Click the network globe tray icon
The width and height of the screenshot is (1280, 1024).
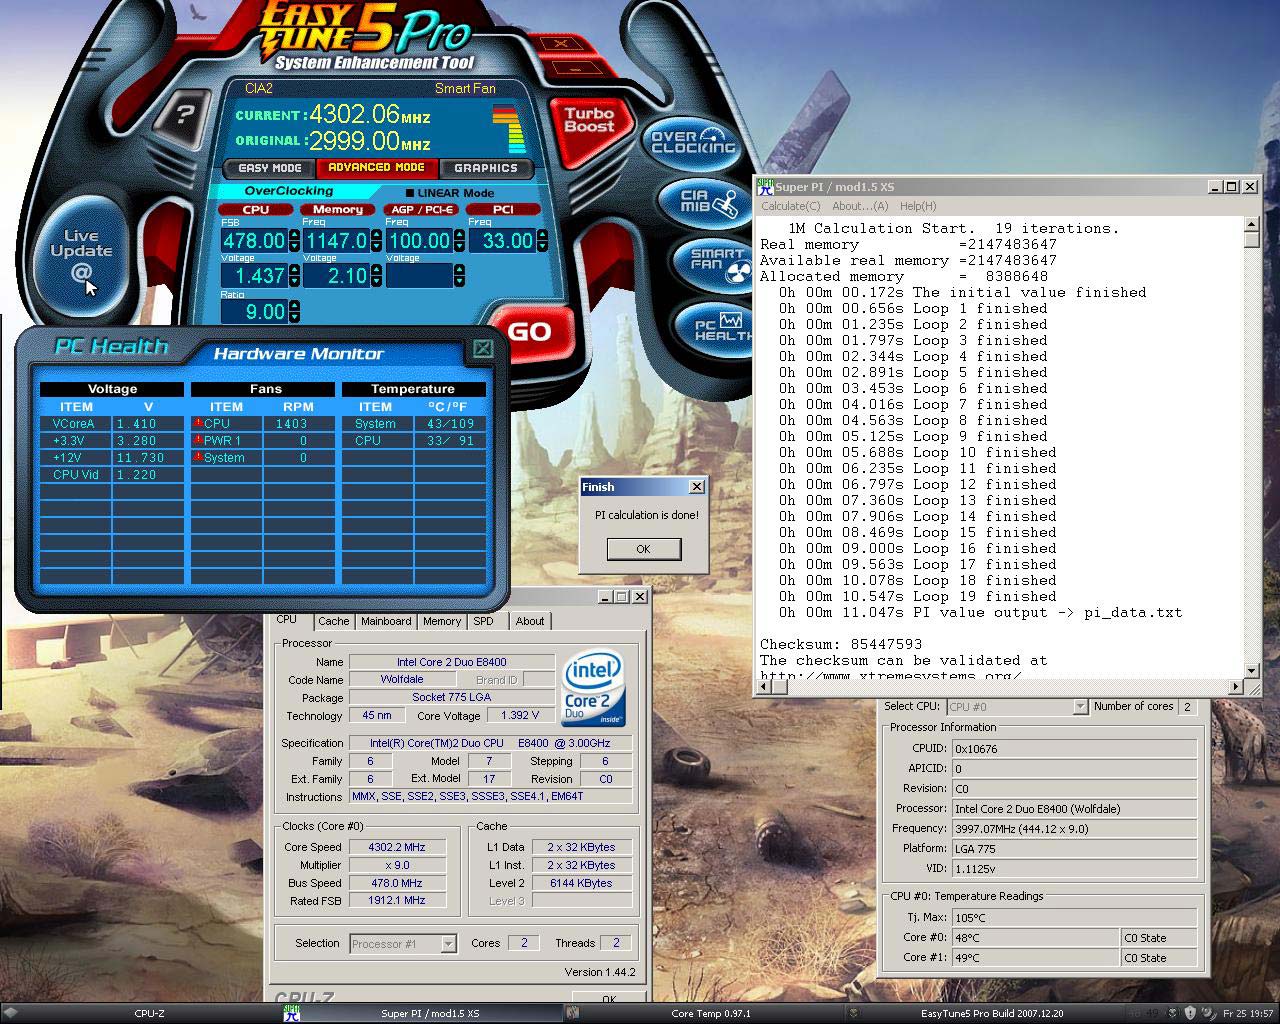coord(1208,1013)
